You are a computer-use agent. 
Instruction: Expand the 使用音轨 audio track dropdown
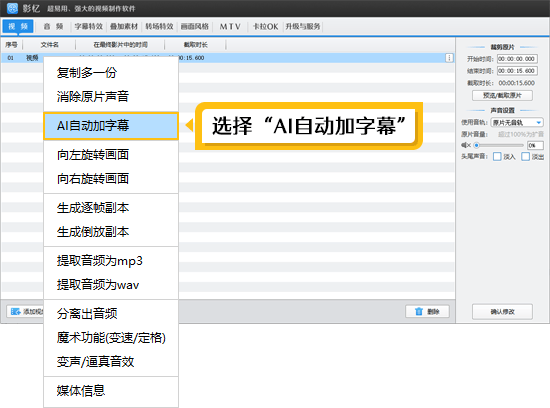(x=517, y=122)
